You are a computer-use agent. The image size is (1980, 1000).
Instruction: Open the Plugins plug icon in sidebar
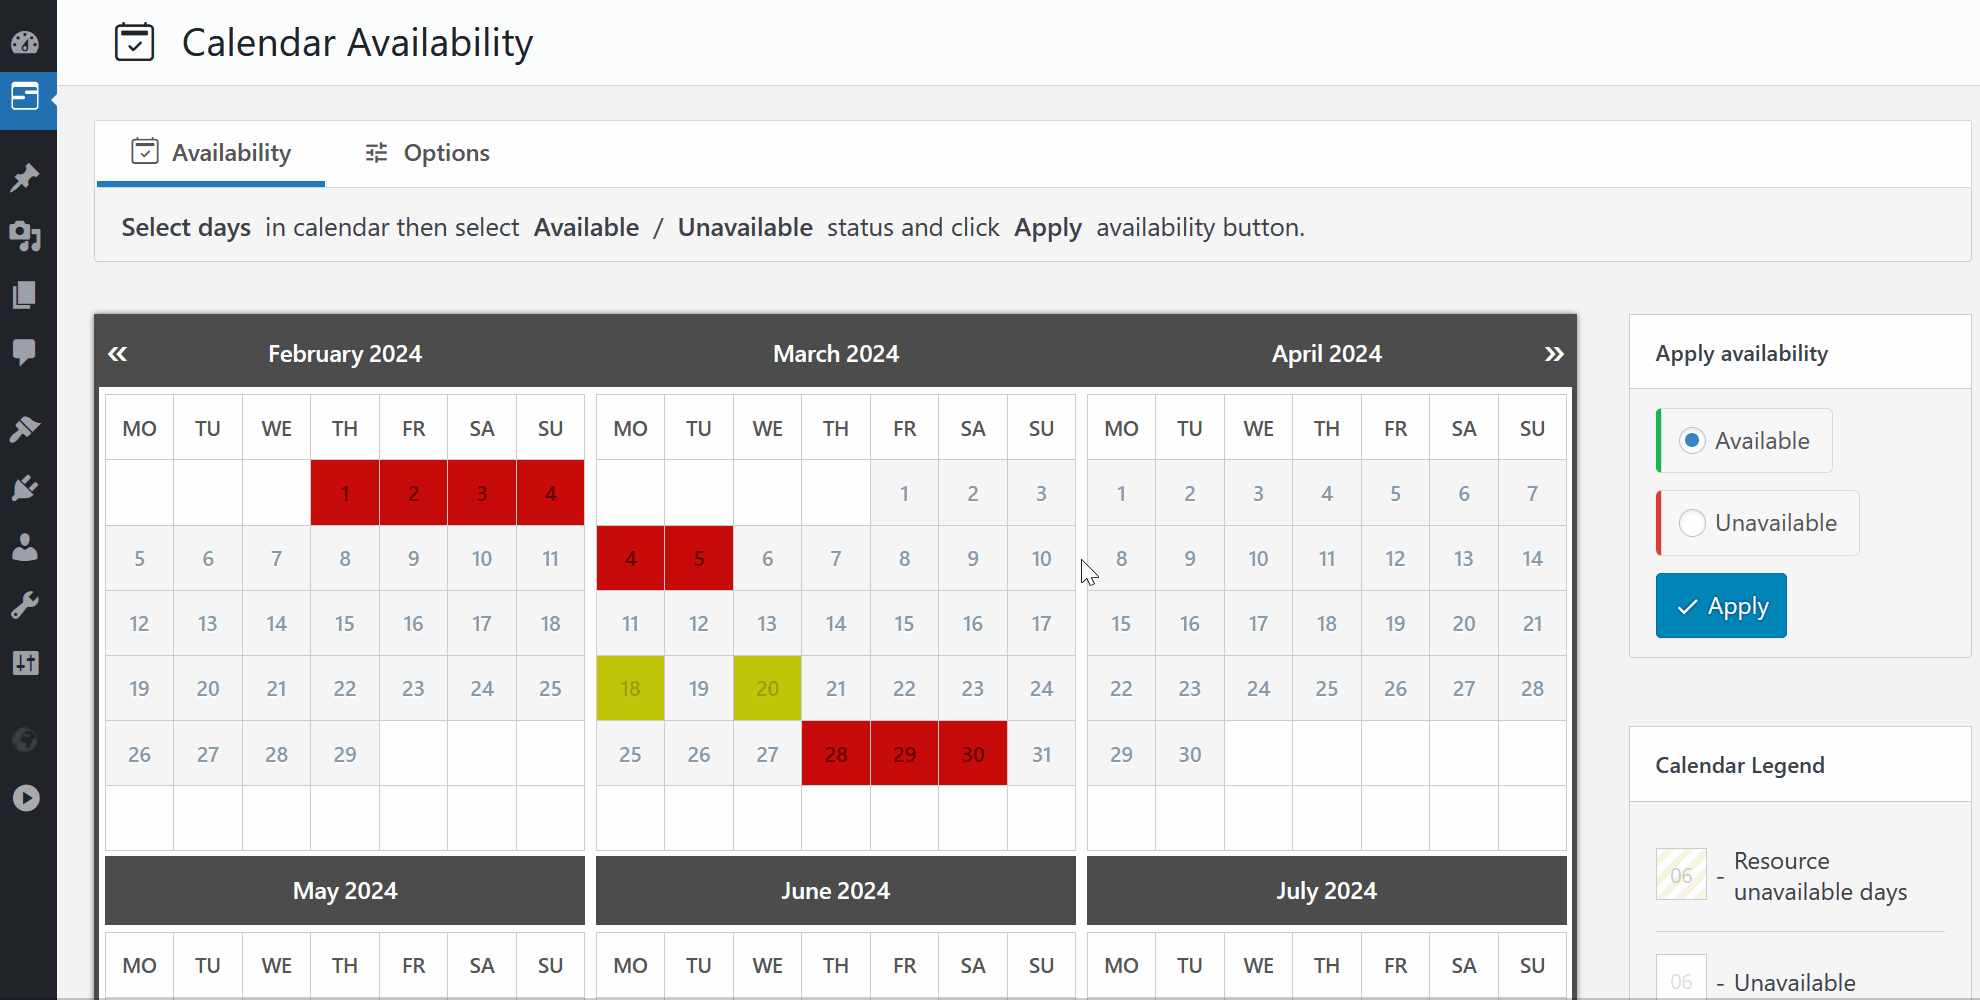tap(25, 488)
